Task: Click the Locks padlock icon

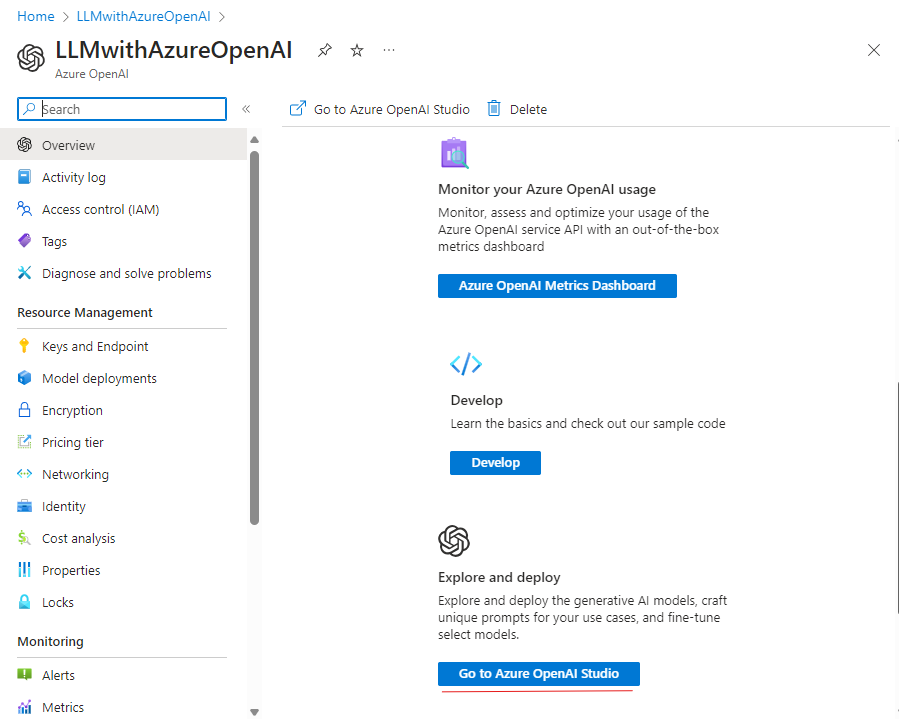Action: pyautogui.click(x=25, y=601)
